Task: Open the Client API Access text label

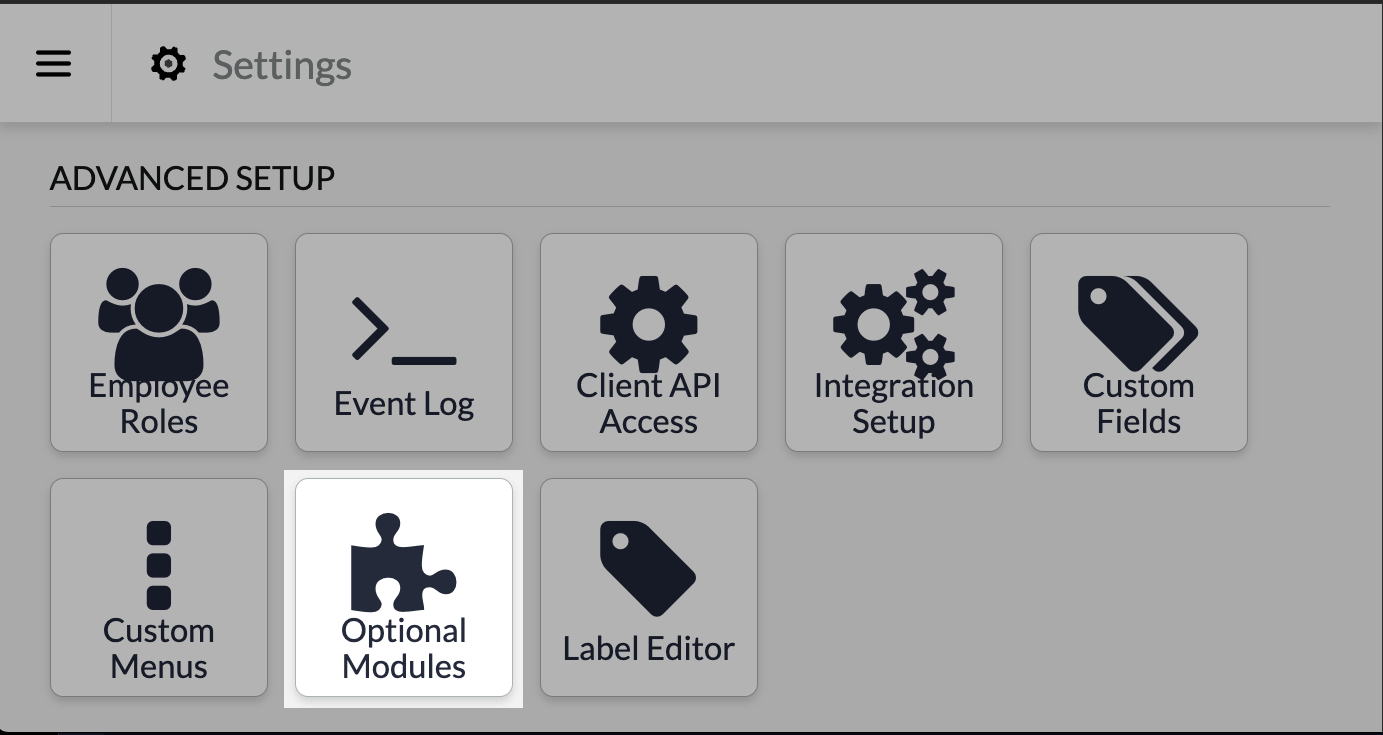Action: coord(648,404)
